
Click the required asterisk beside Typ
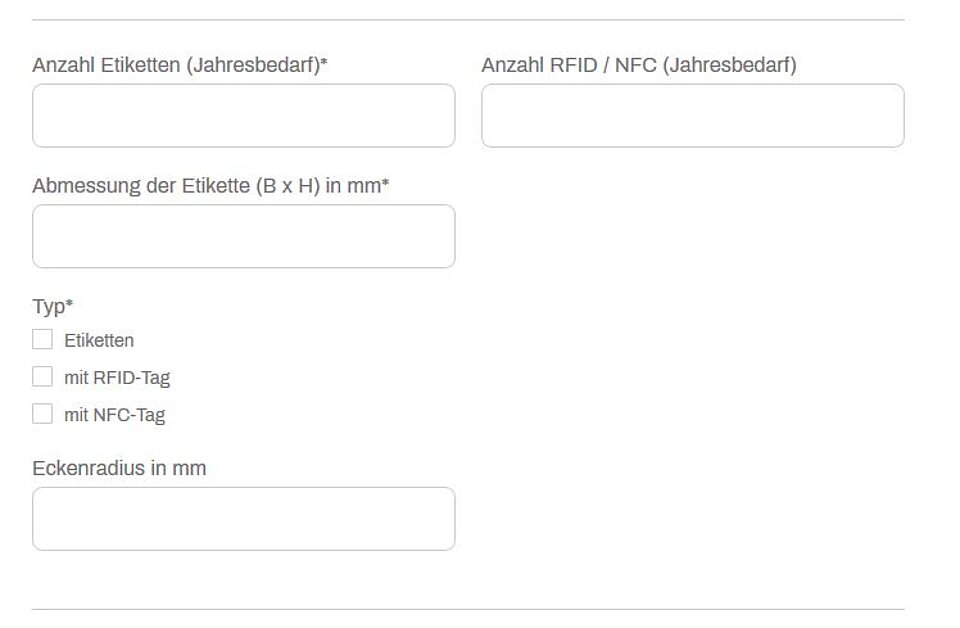point(70,305)
